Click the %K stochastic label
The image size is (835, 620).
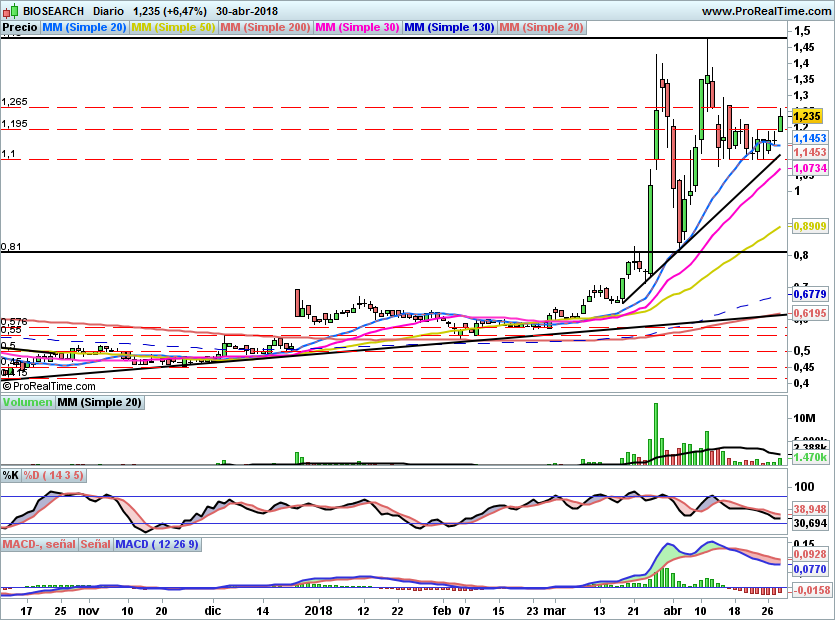pyautogui.click(x=11, y=474)
